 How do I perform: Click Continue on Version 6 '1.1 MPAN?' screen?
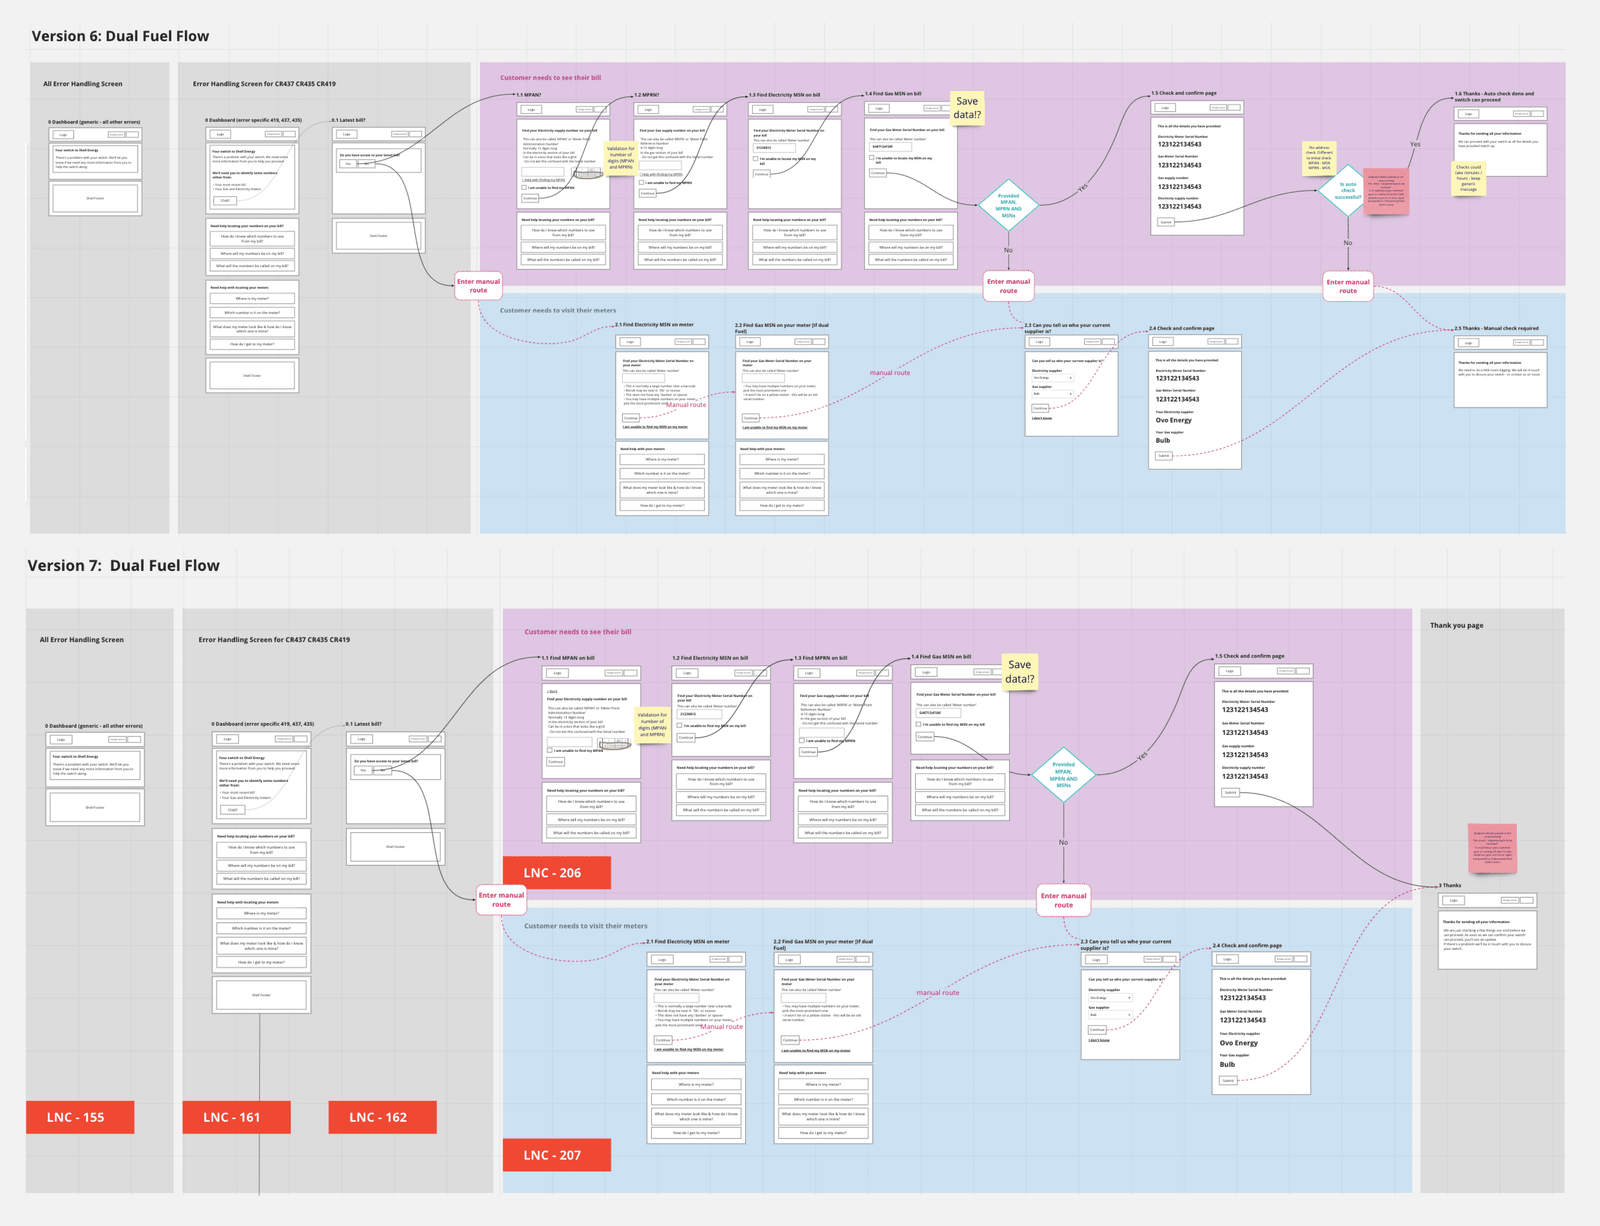pyautogui.click(x=530, y=198)
